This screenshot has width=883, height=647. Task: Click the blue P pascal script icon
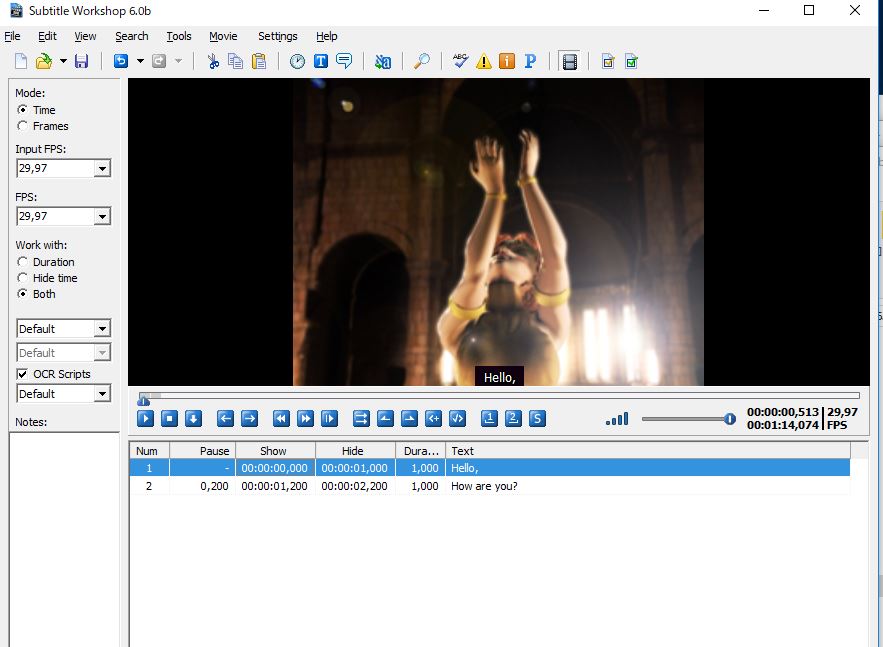pyautogui.click(x=530, y=61)
